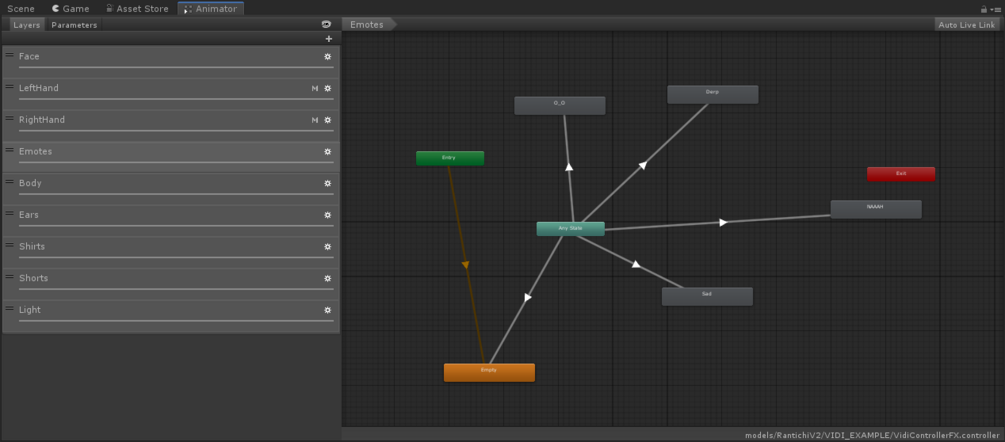The image size is (1005, 442).
Task: Select the Derp state node
Action: coord(713,94)
